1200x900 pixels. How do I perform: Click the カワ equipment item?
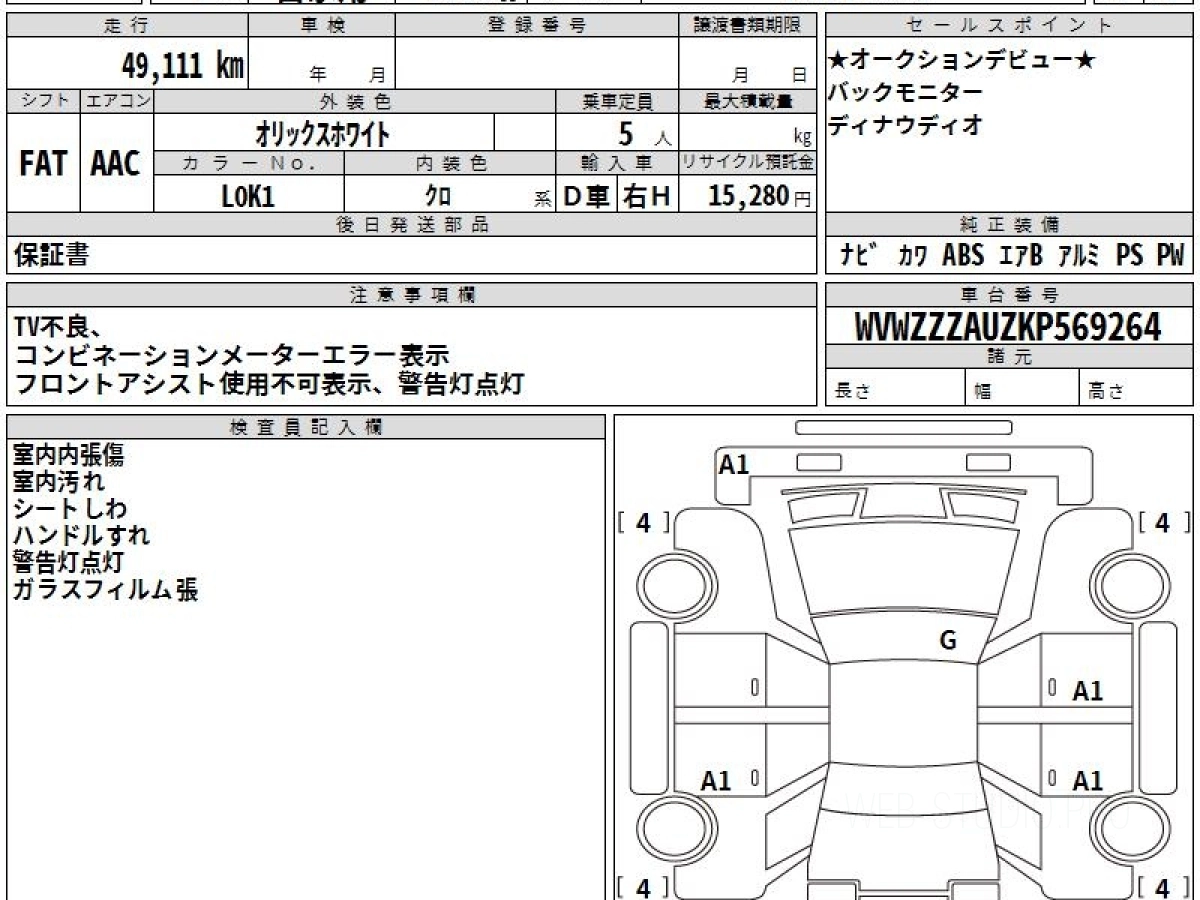(x=912, y=256)
